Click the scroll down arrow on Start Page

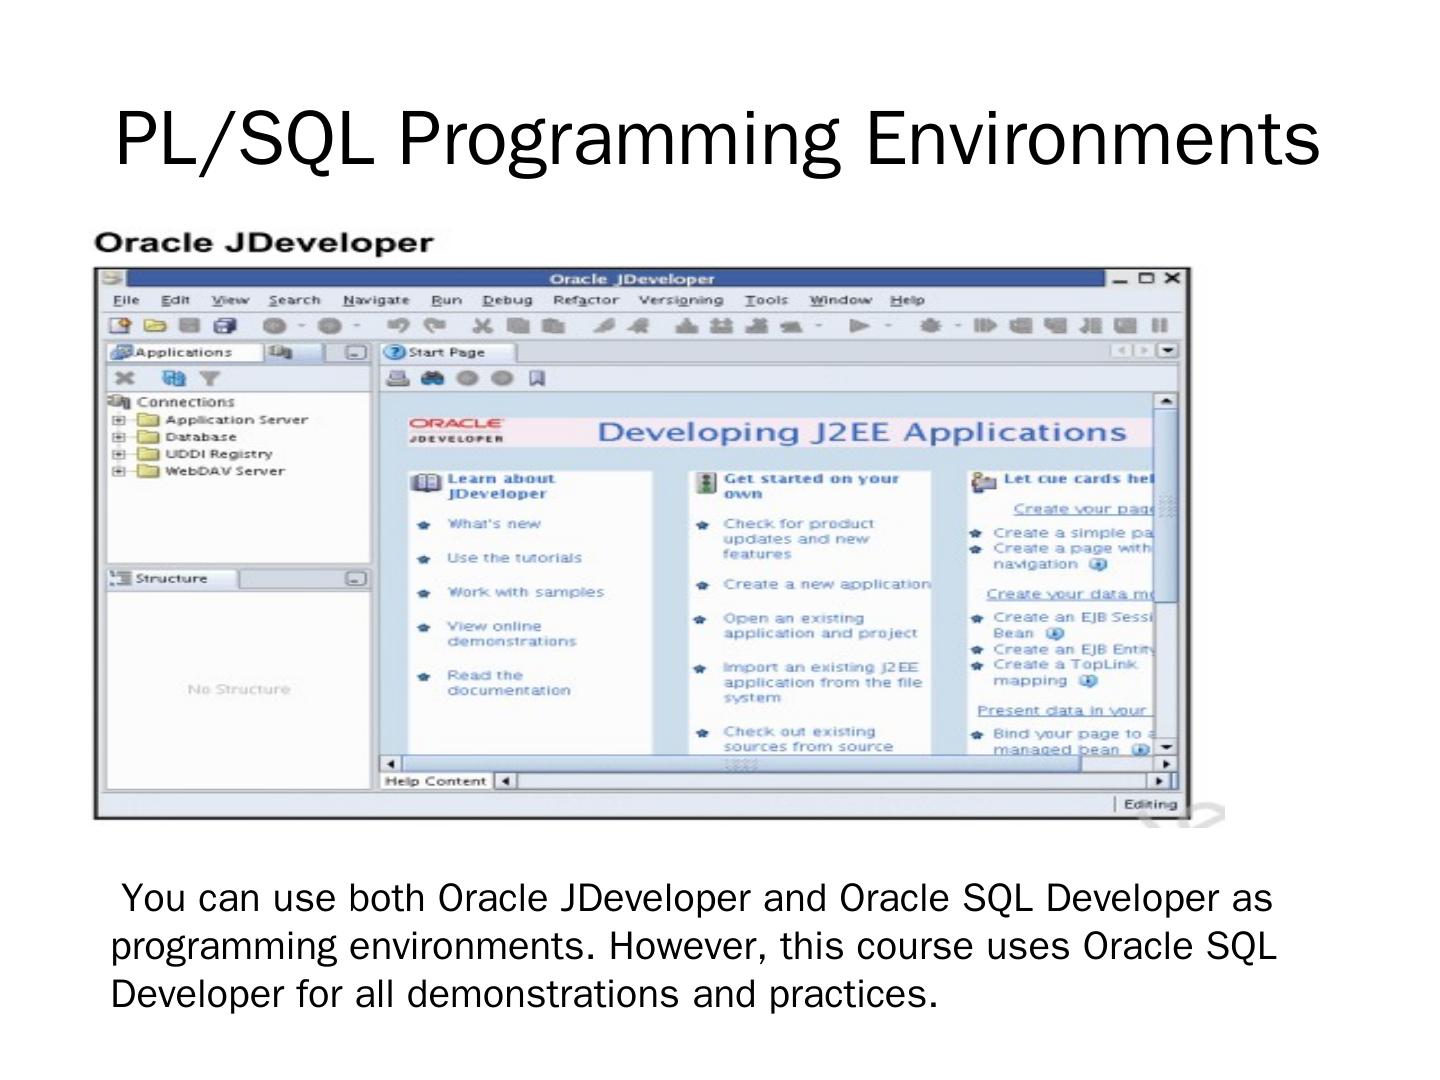[1166, 747]
